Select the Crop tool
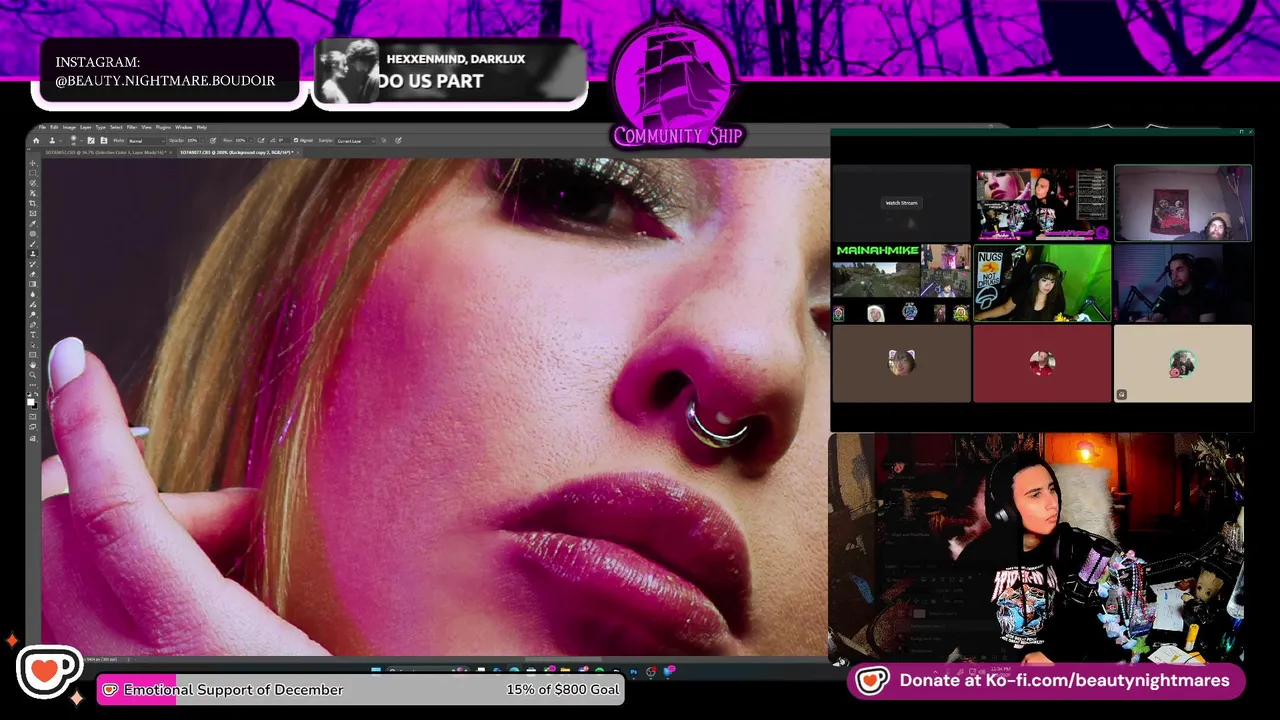 pyautogui.click(x=32, y=203)
